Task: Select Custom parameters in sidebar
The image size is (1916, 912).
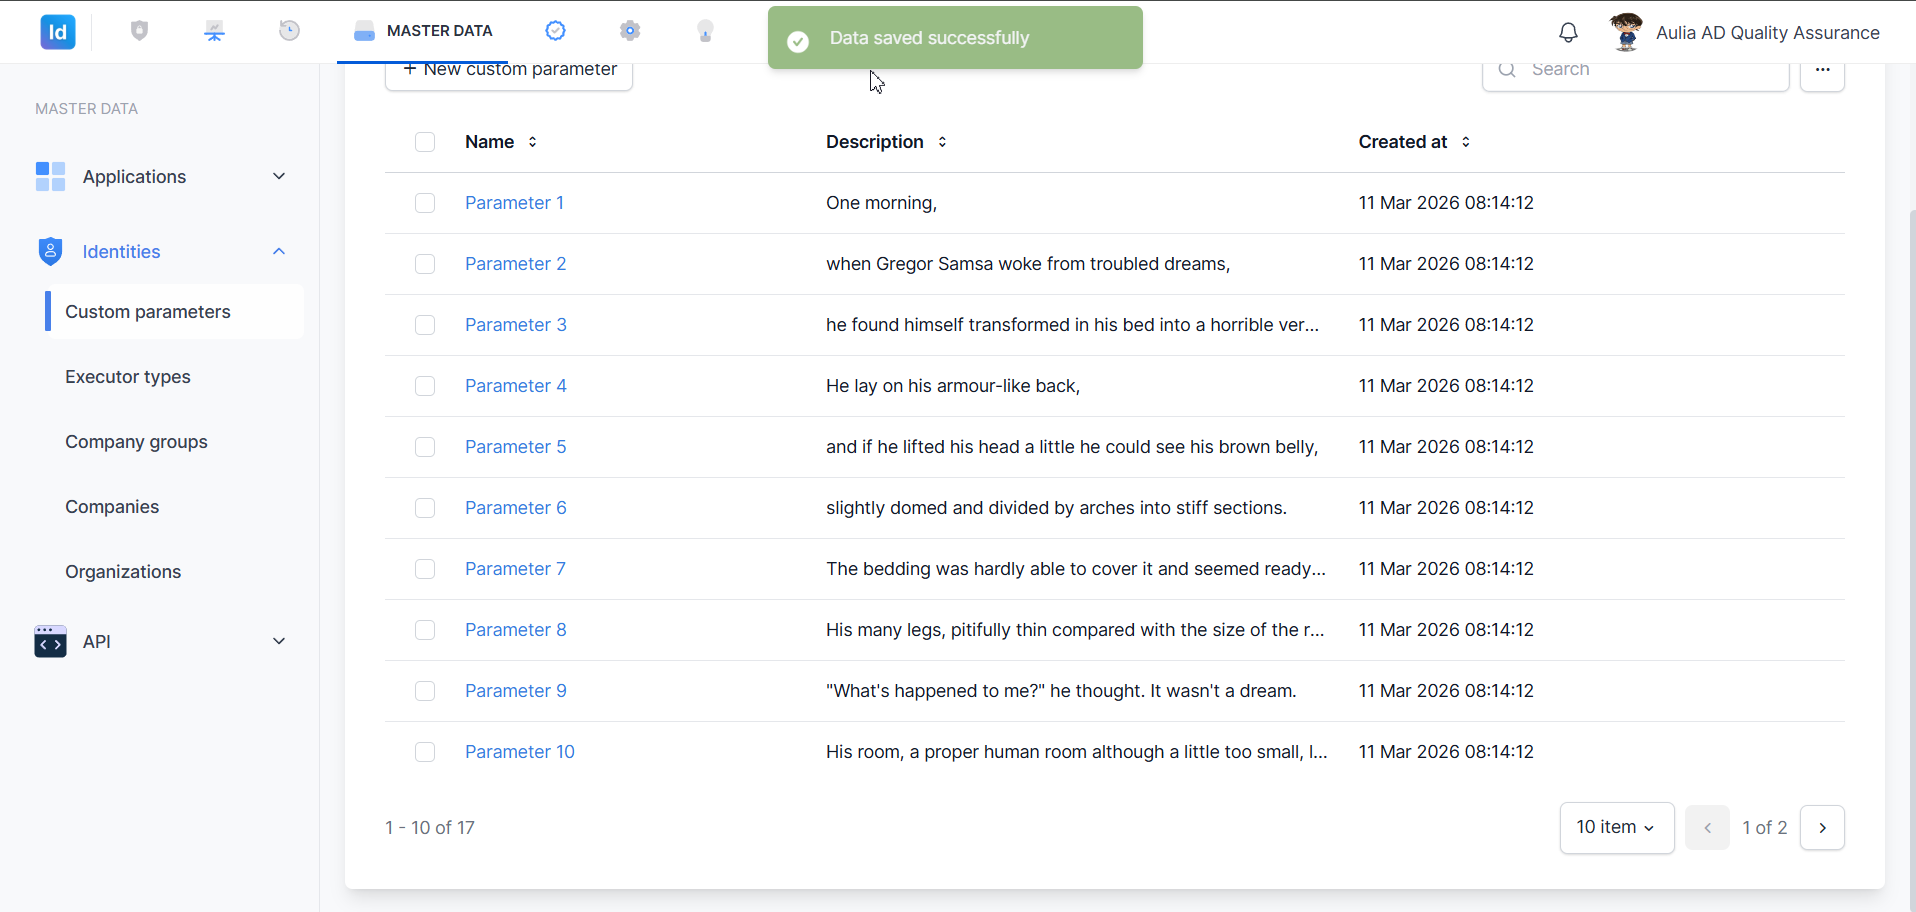Action: [x=175, y=311]
